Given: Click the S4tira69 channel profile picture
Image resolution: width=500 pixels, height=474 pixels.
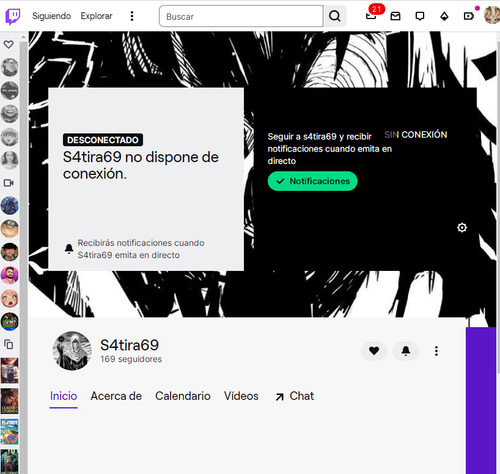Looking at the screenshot, I should click(x=72, y=351).
